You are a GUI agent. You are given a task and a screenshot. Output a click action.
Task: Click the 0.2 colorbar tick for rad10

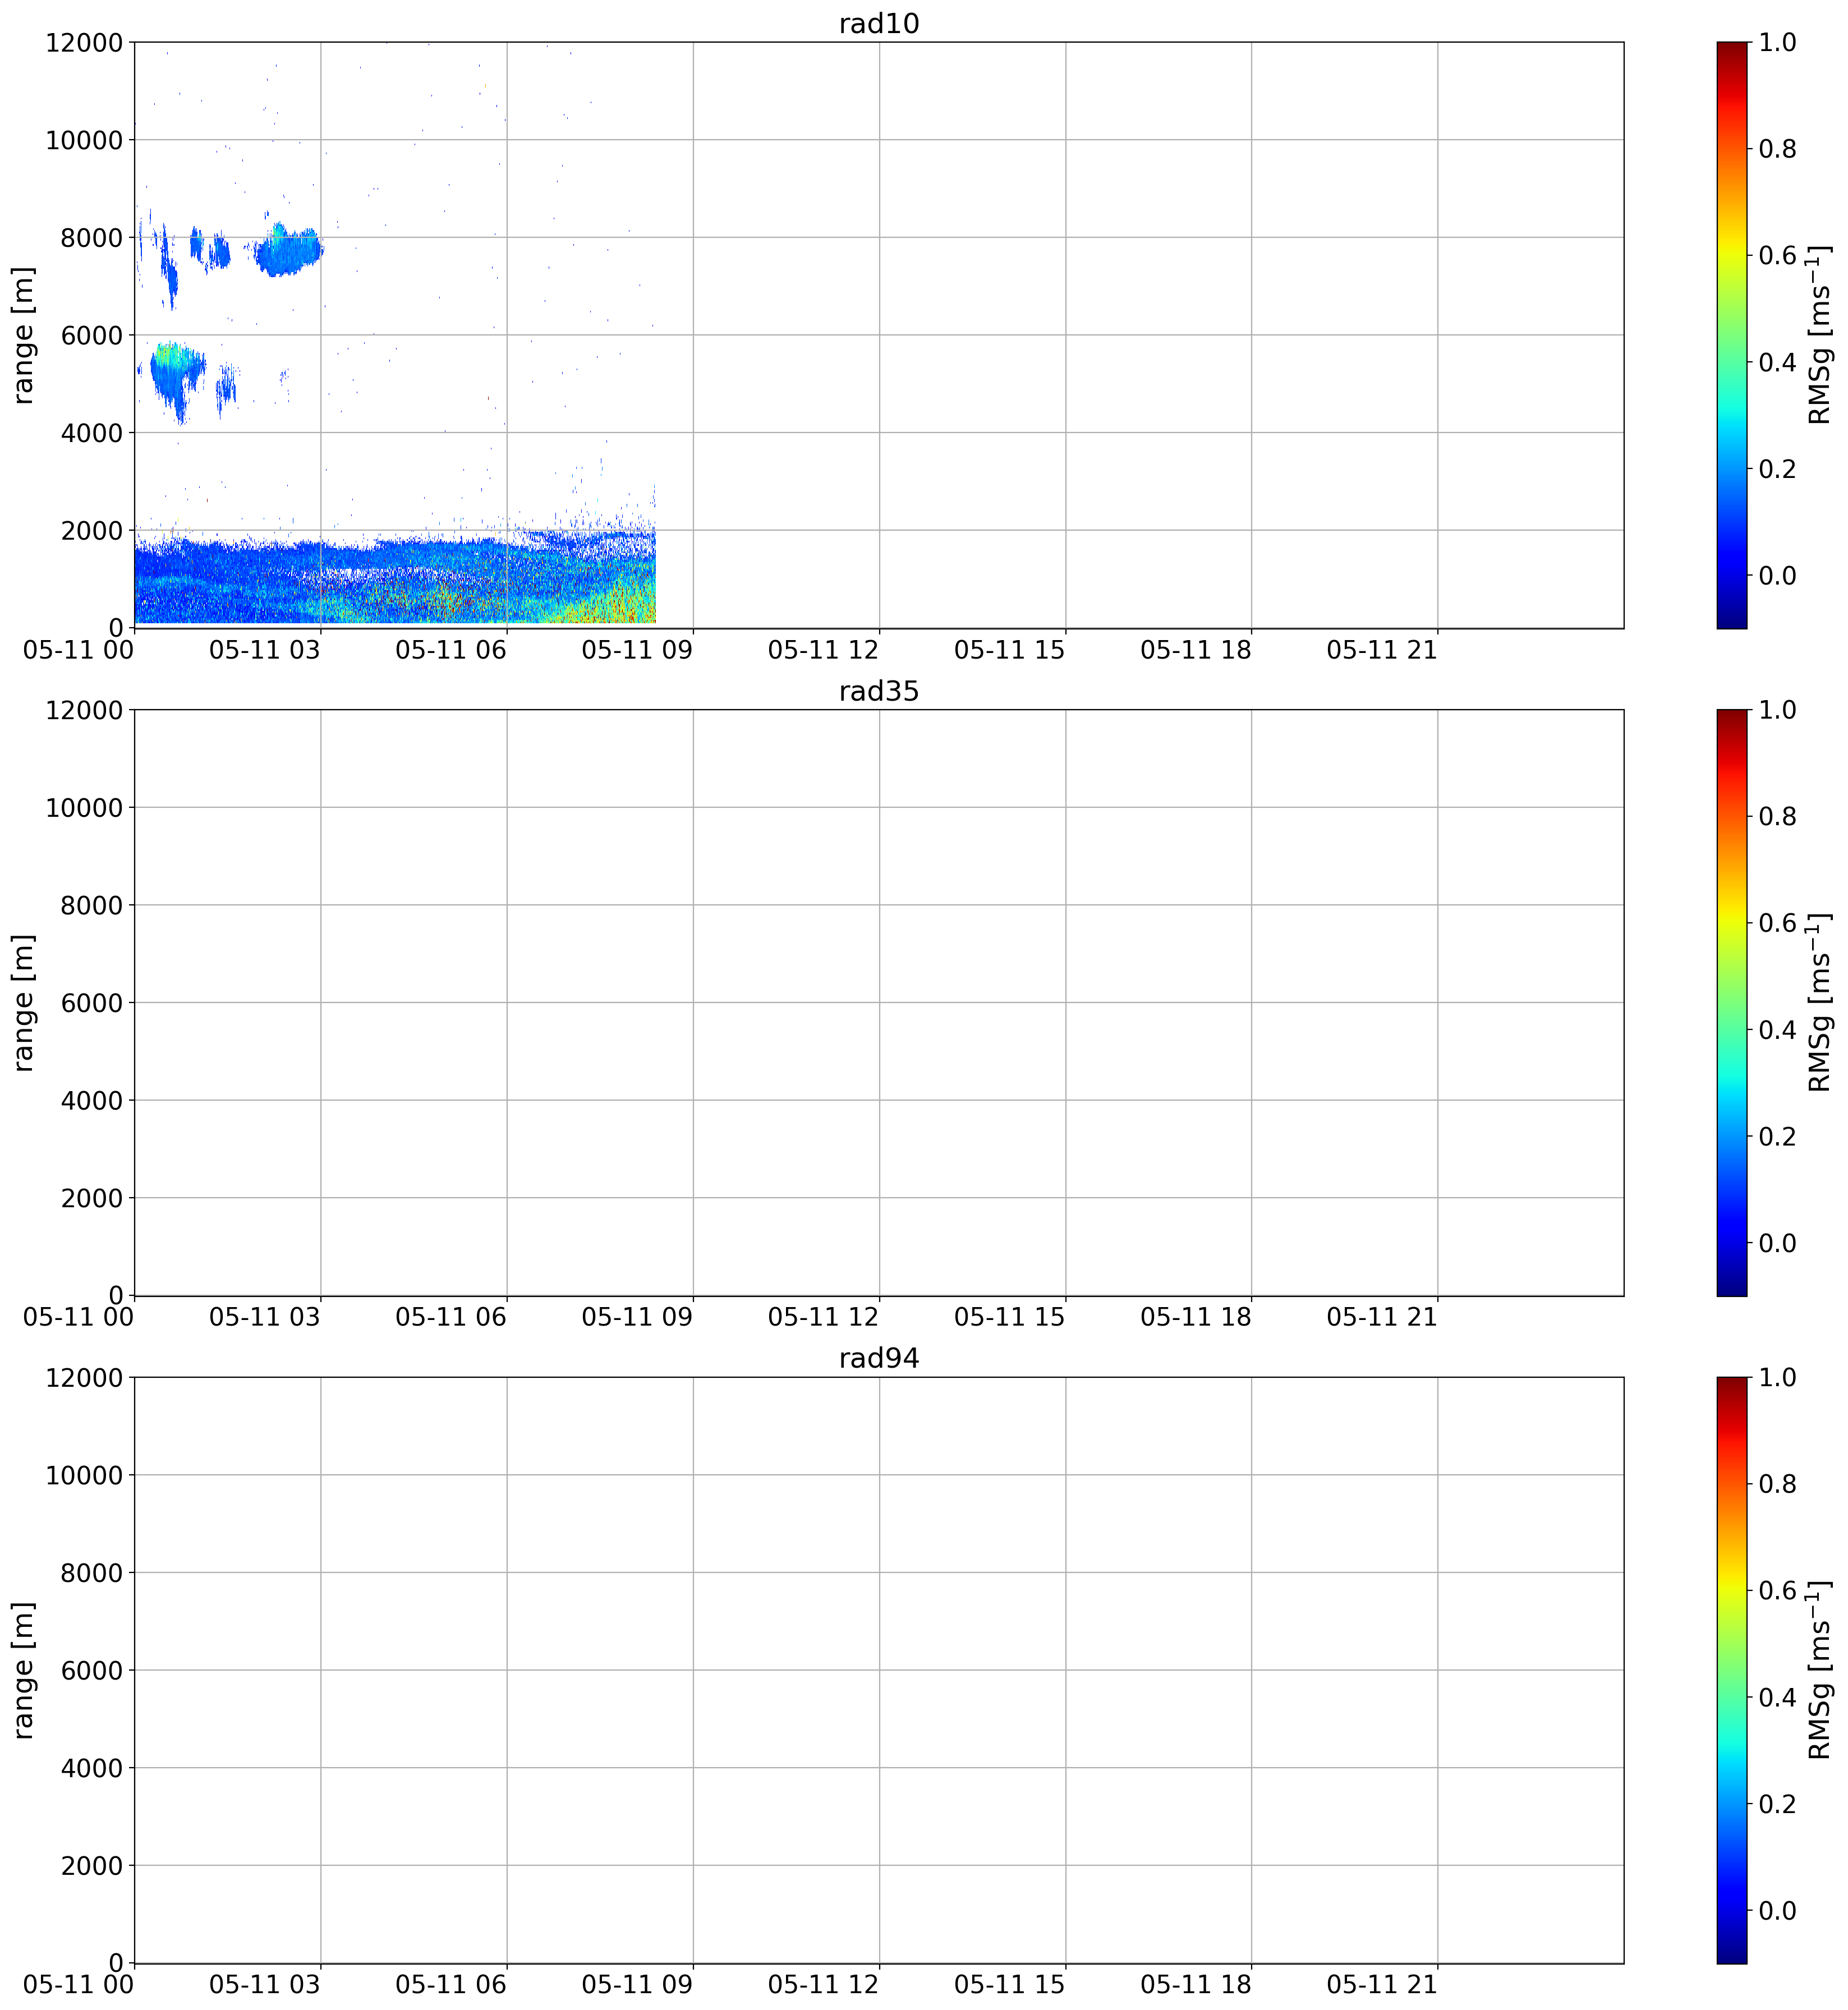tap(1777, 469)
